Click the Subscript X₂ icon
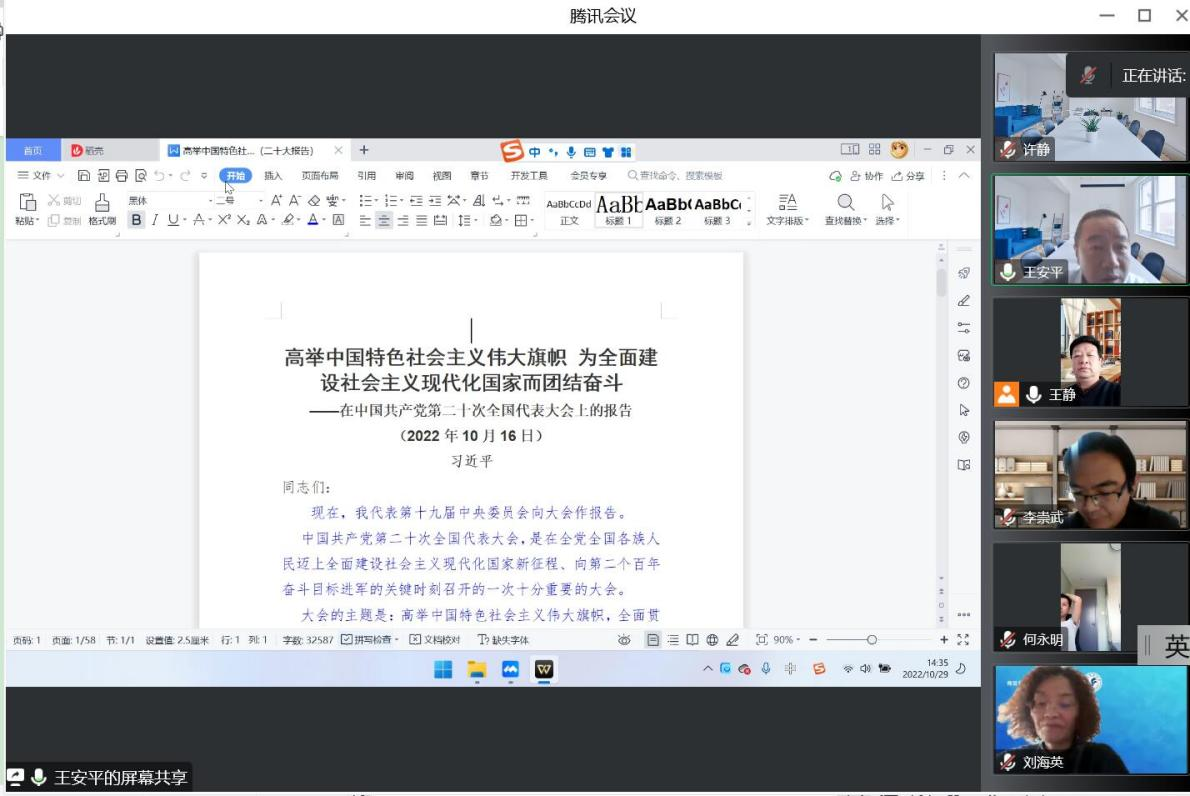The width and height of the screenshot is (1190, 796). 243,220
